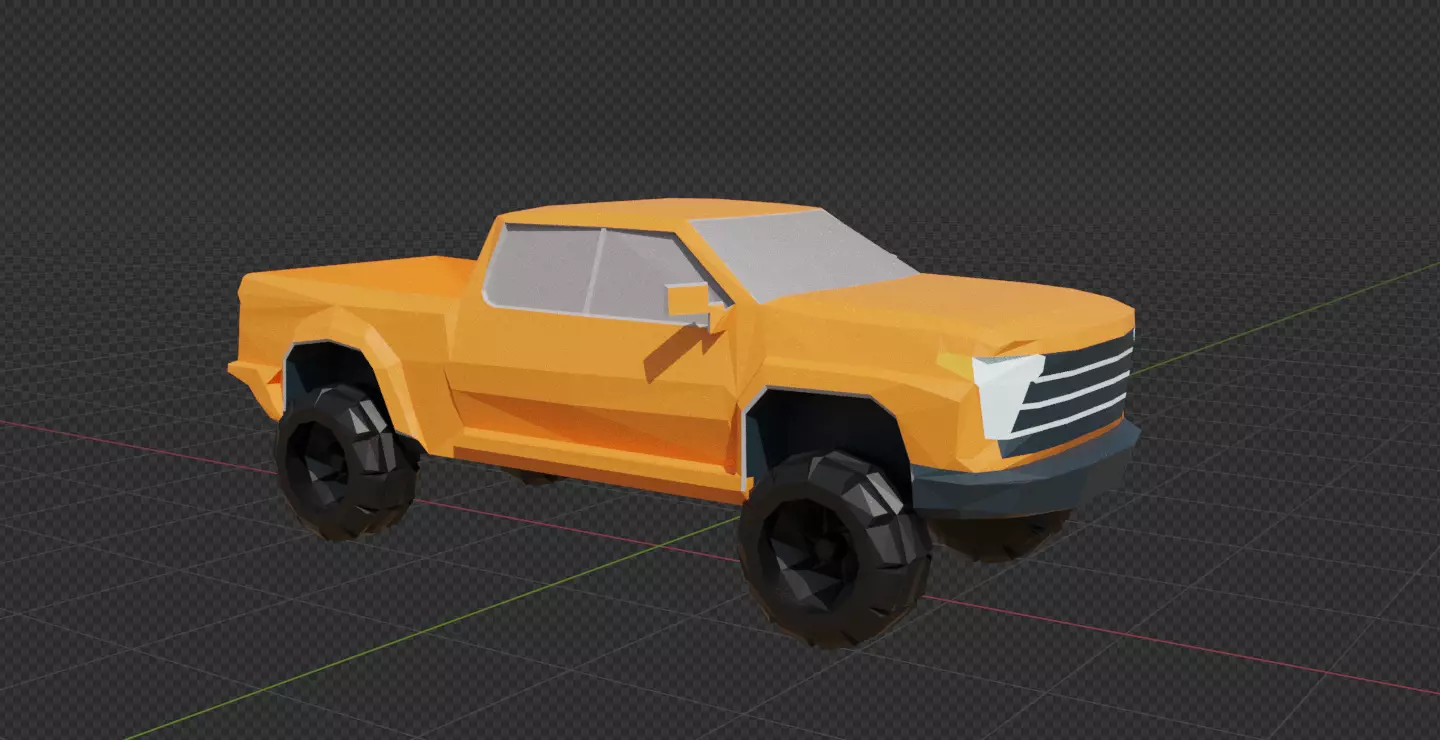Click the rear side door window
Image resolution: width=1440 pixels, height=740 pixels.
[542, 267]
